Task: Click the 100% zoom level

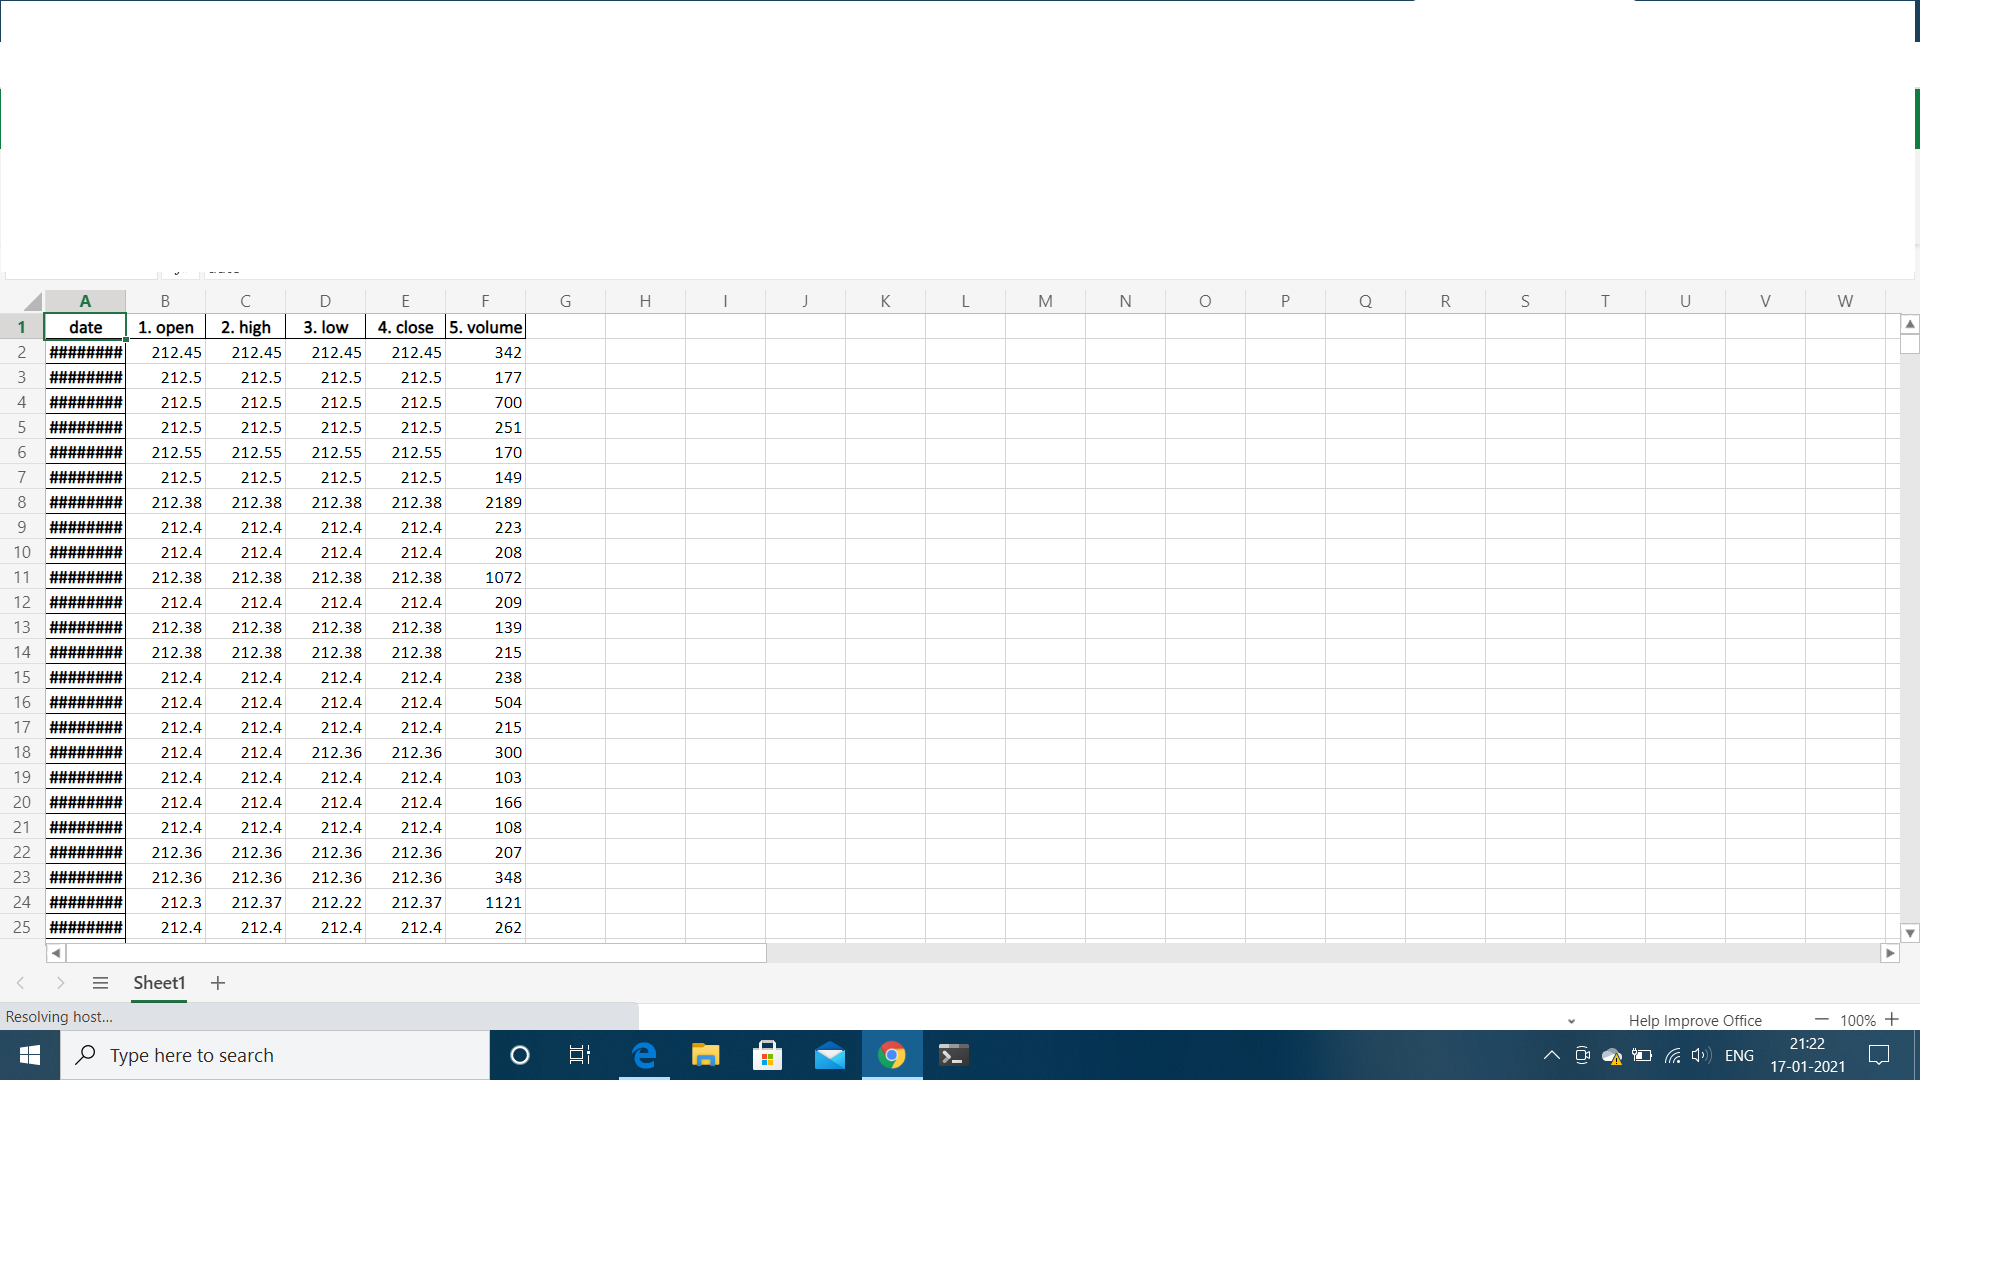Action: [x=1857, y=1020]
